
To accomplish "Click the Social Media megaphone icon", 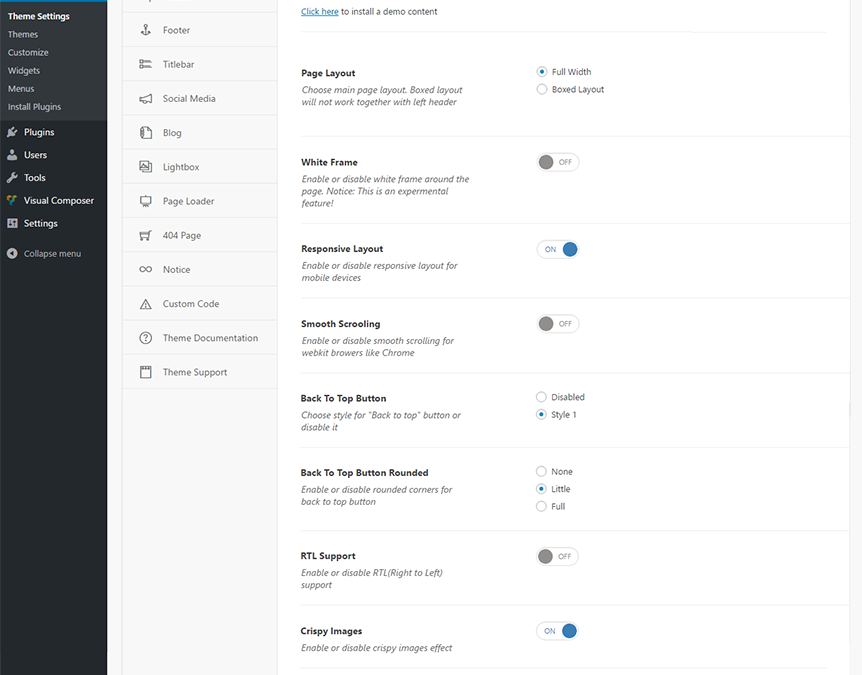I will [x=146, y=98].
